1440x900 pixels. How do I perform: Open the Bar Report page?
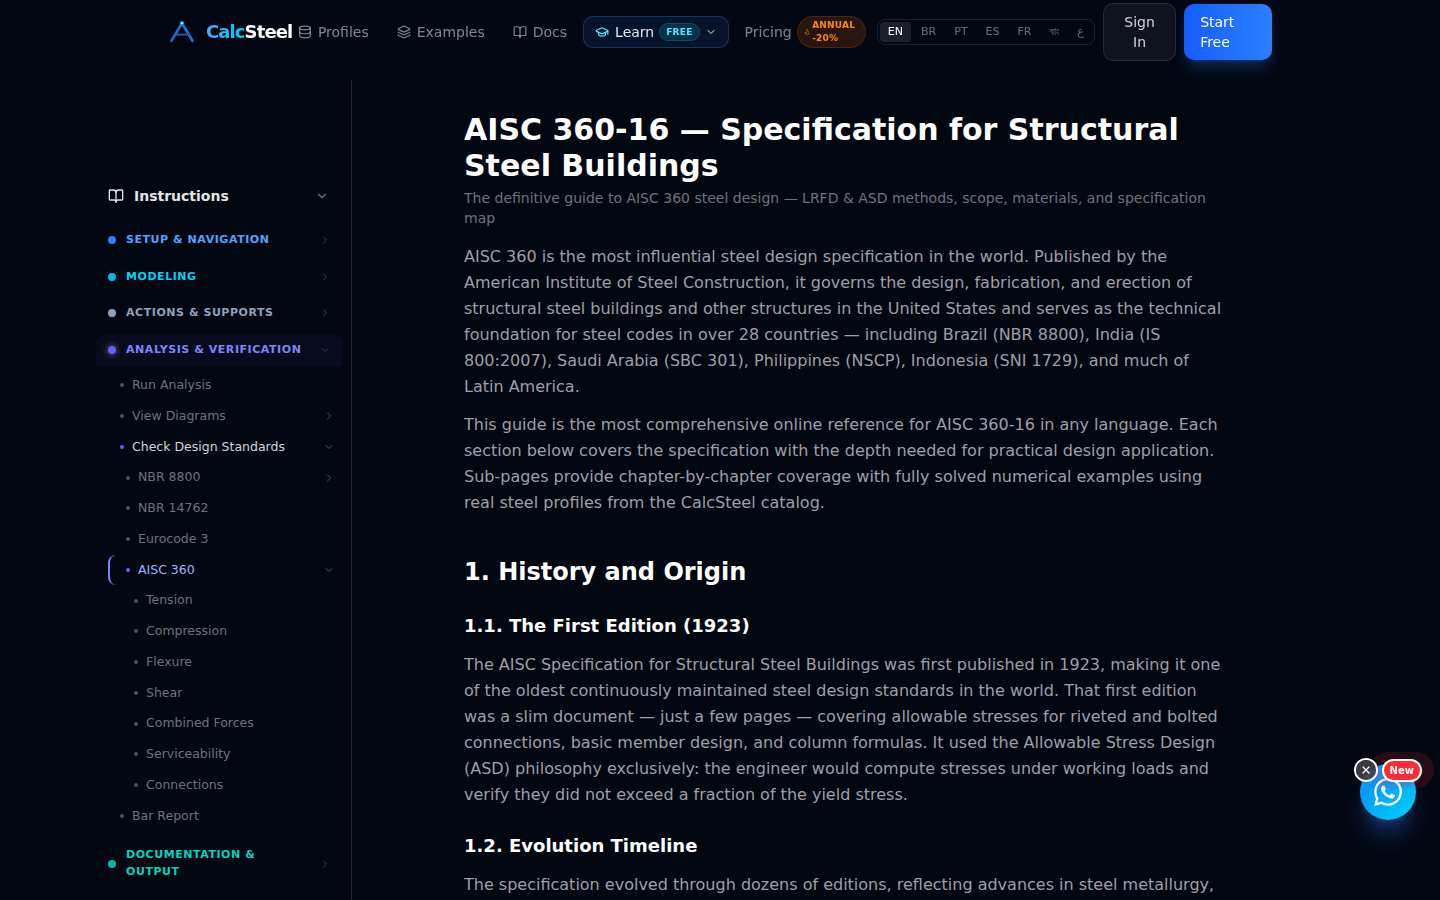pos(165,816)
